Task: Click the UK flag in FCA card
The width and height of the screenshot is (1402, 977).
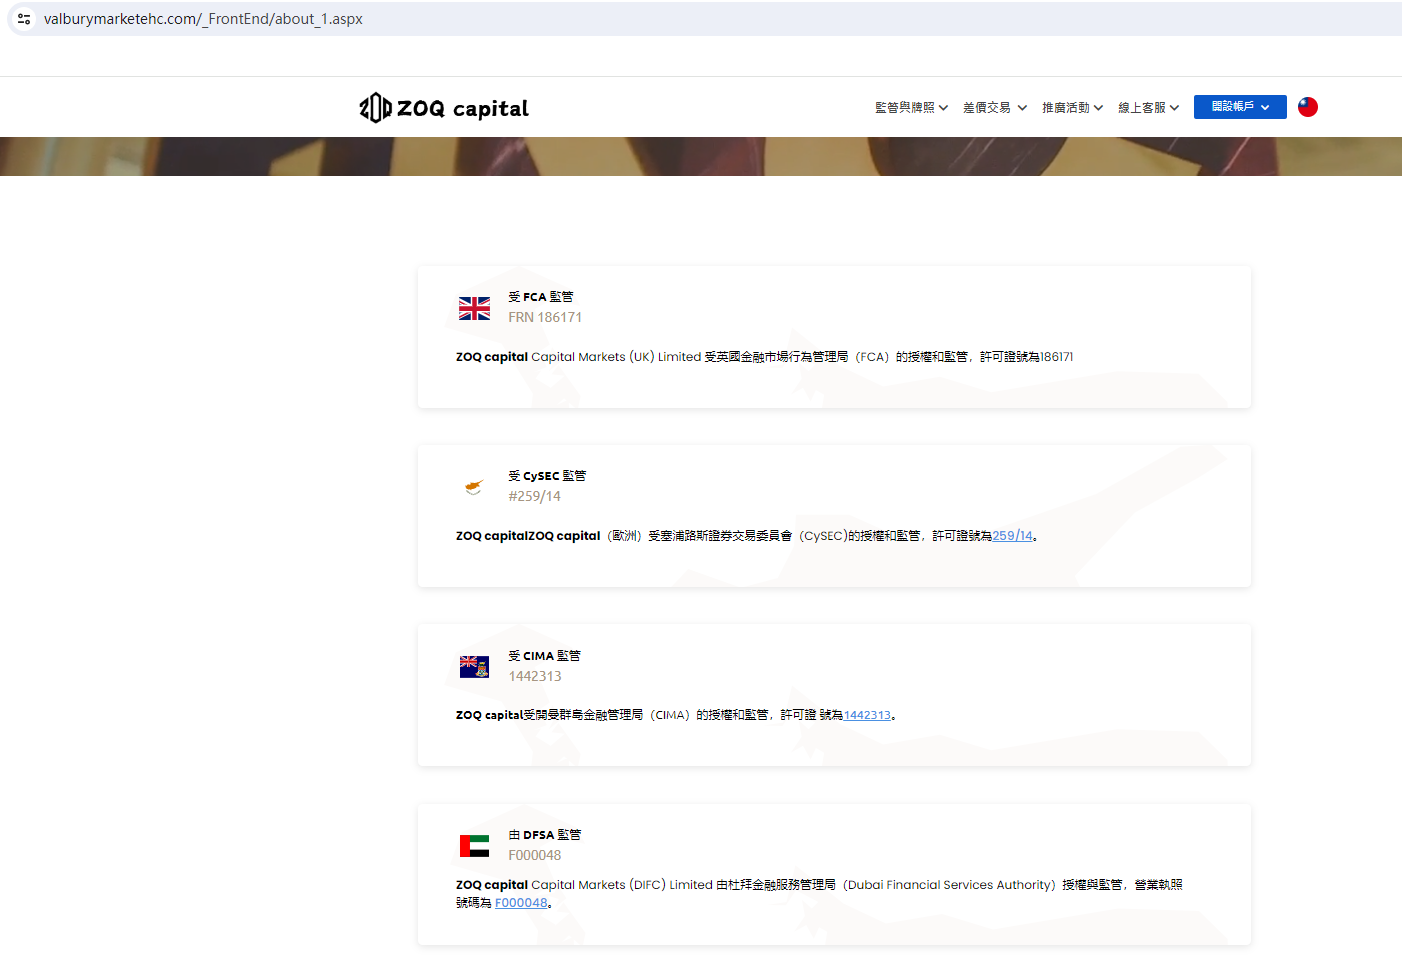Action: tap(474, 308)
